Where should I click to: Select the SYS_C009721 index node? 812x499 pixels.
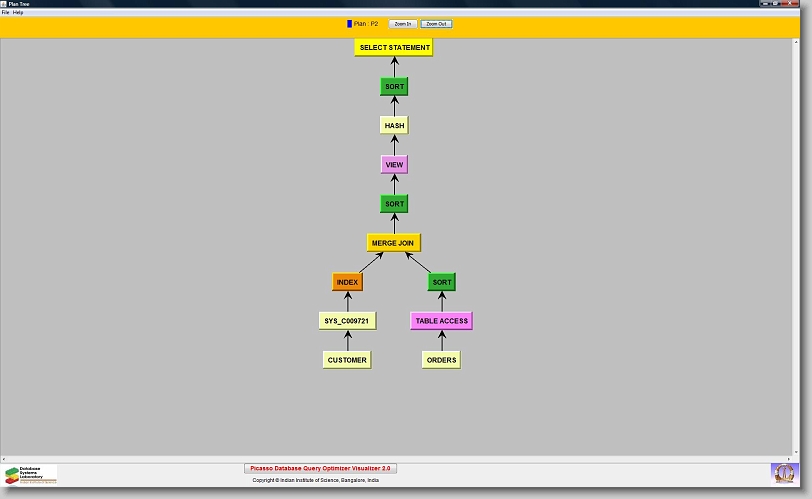pyautogui.click(x=347, y=321)
